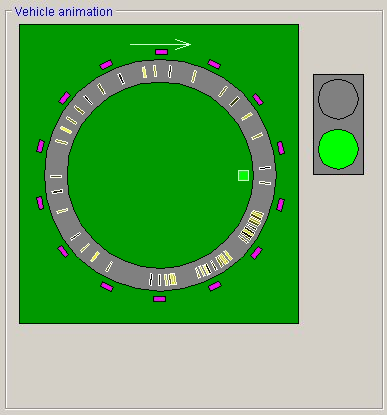This screenshot has width=387, height=415.
Task: Click the magenta marker at upper-right of ring
Action: (258, 99)
